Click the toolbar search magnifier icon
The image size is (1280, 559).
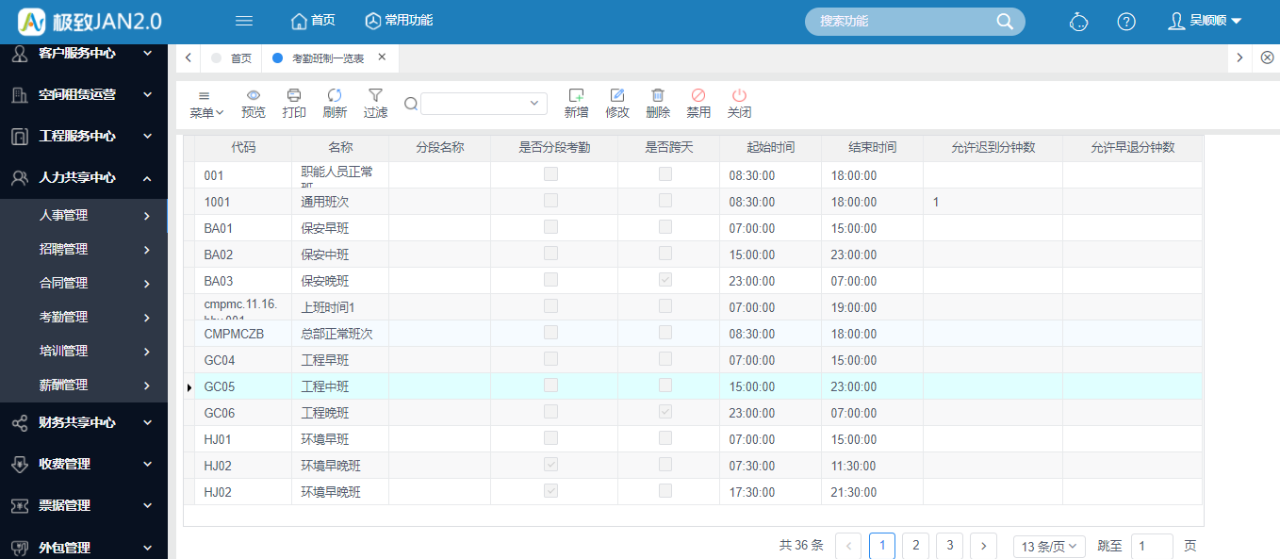point(411,104)
